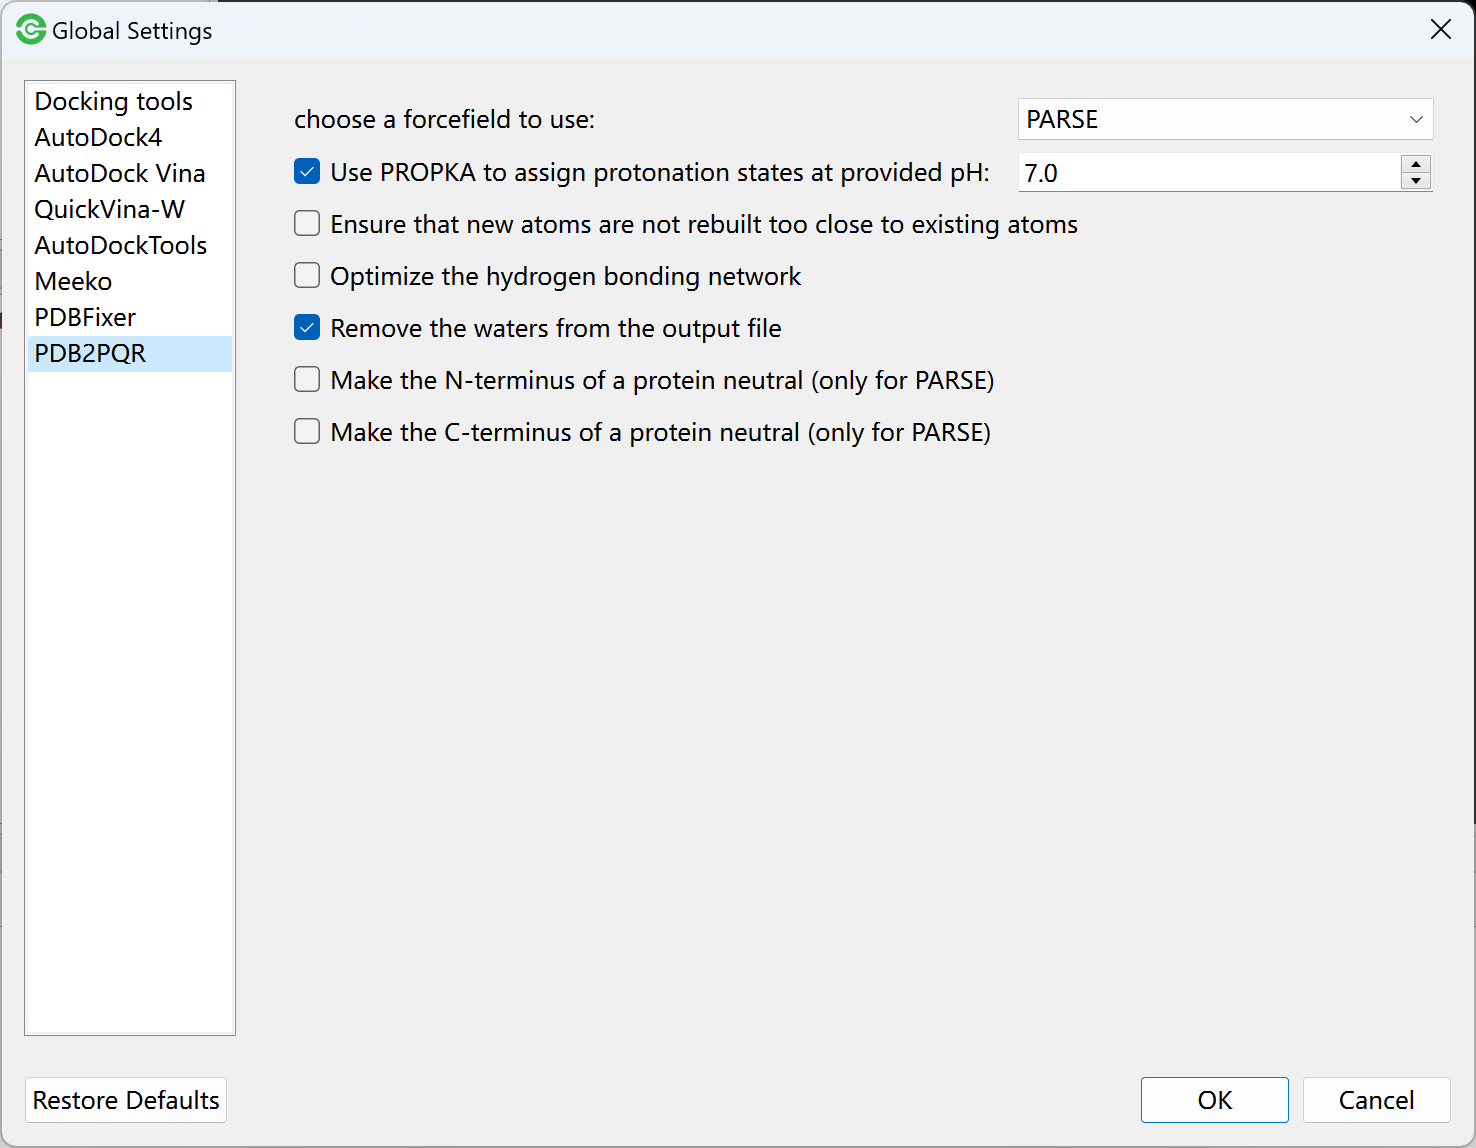Switch to AutoDock Vina settings
Image resolution: width=1476 pixels, height=1148 pixels.
point(130,173)
